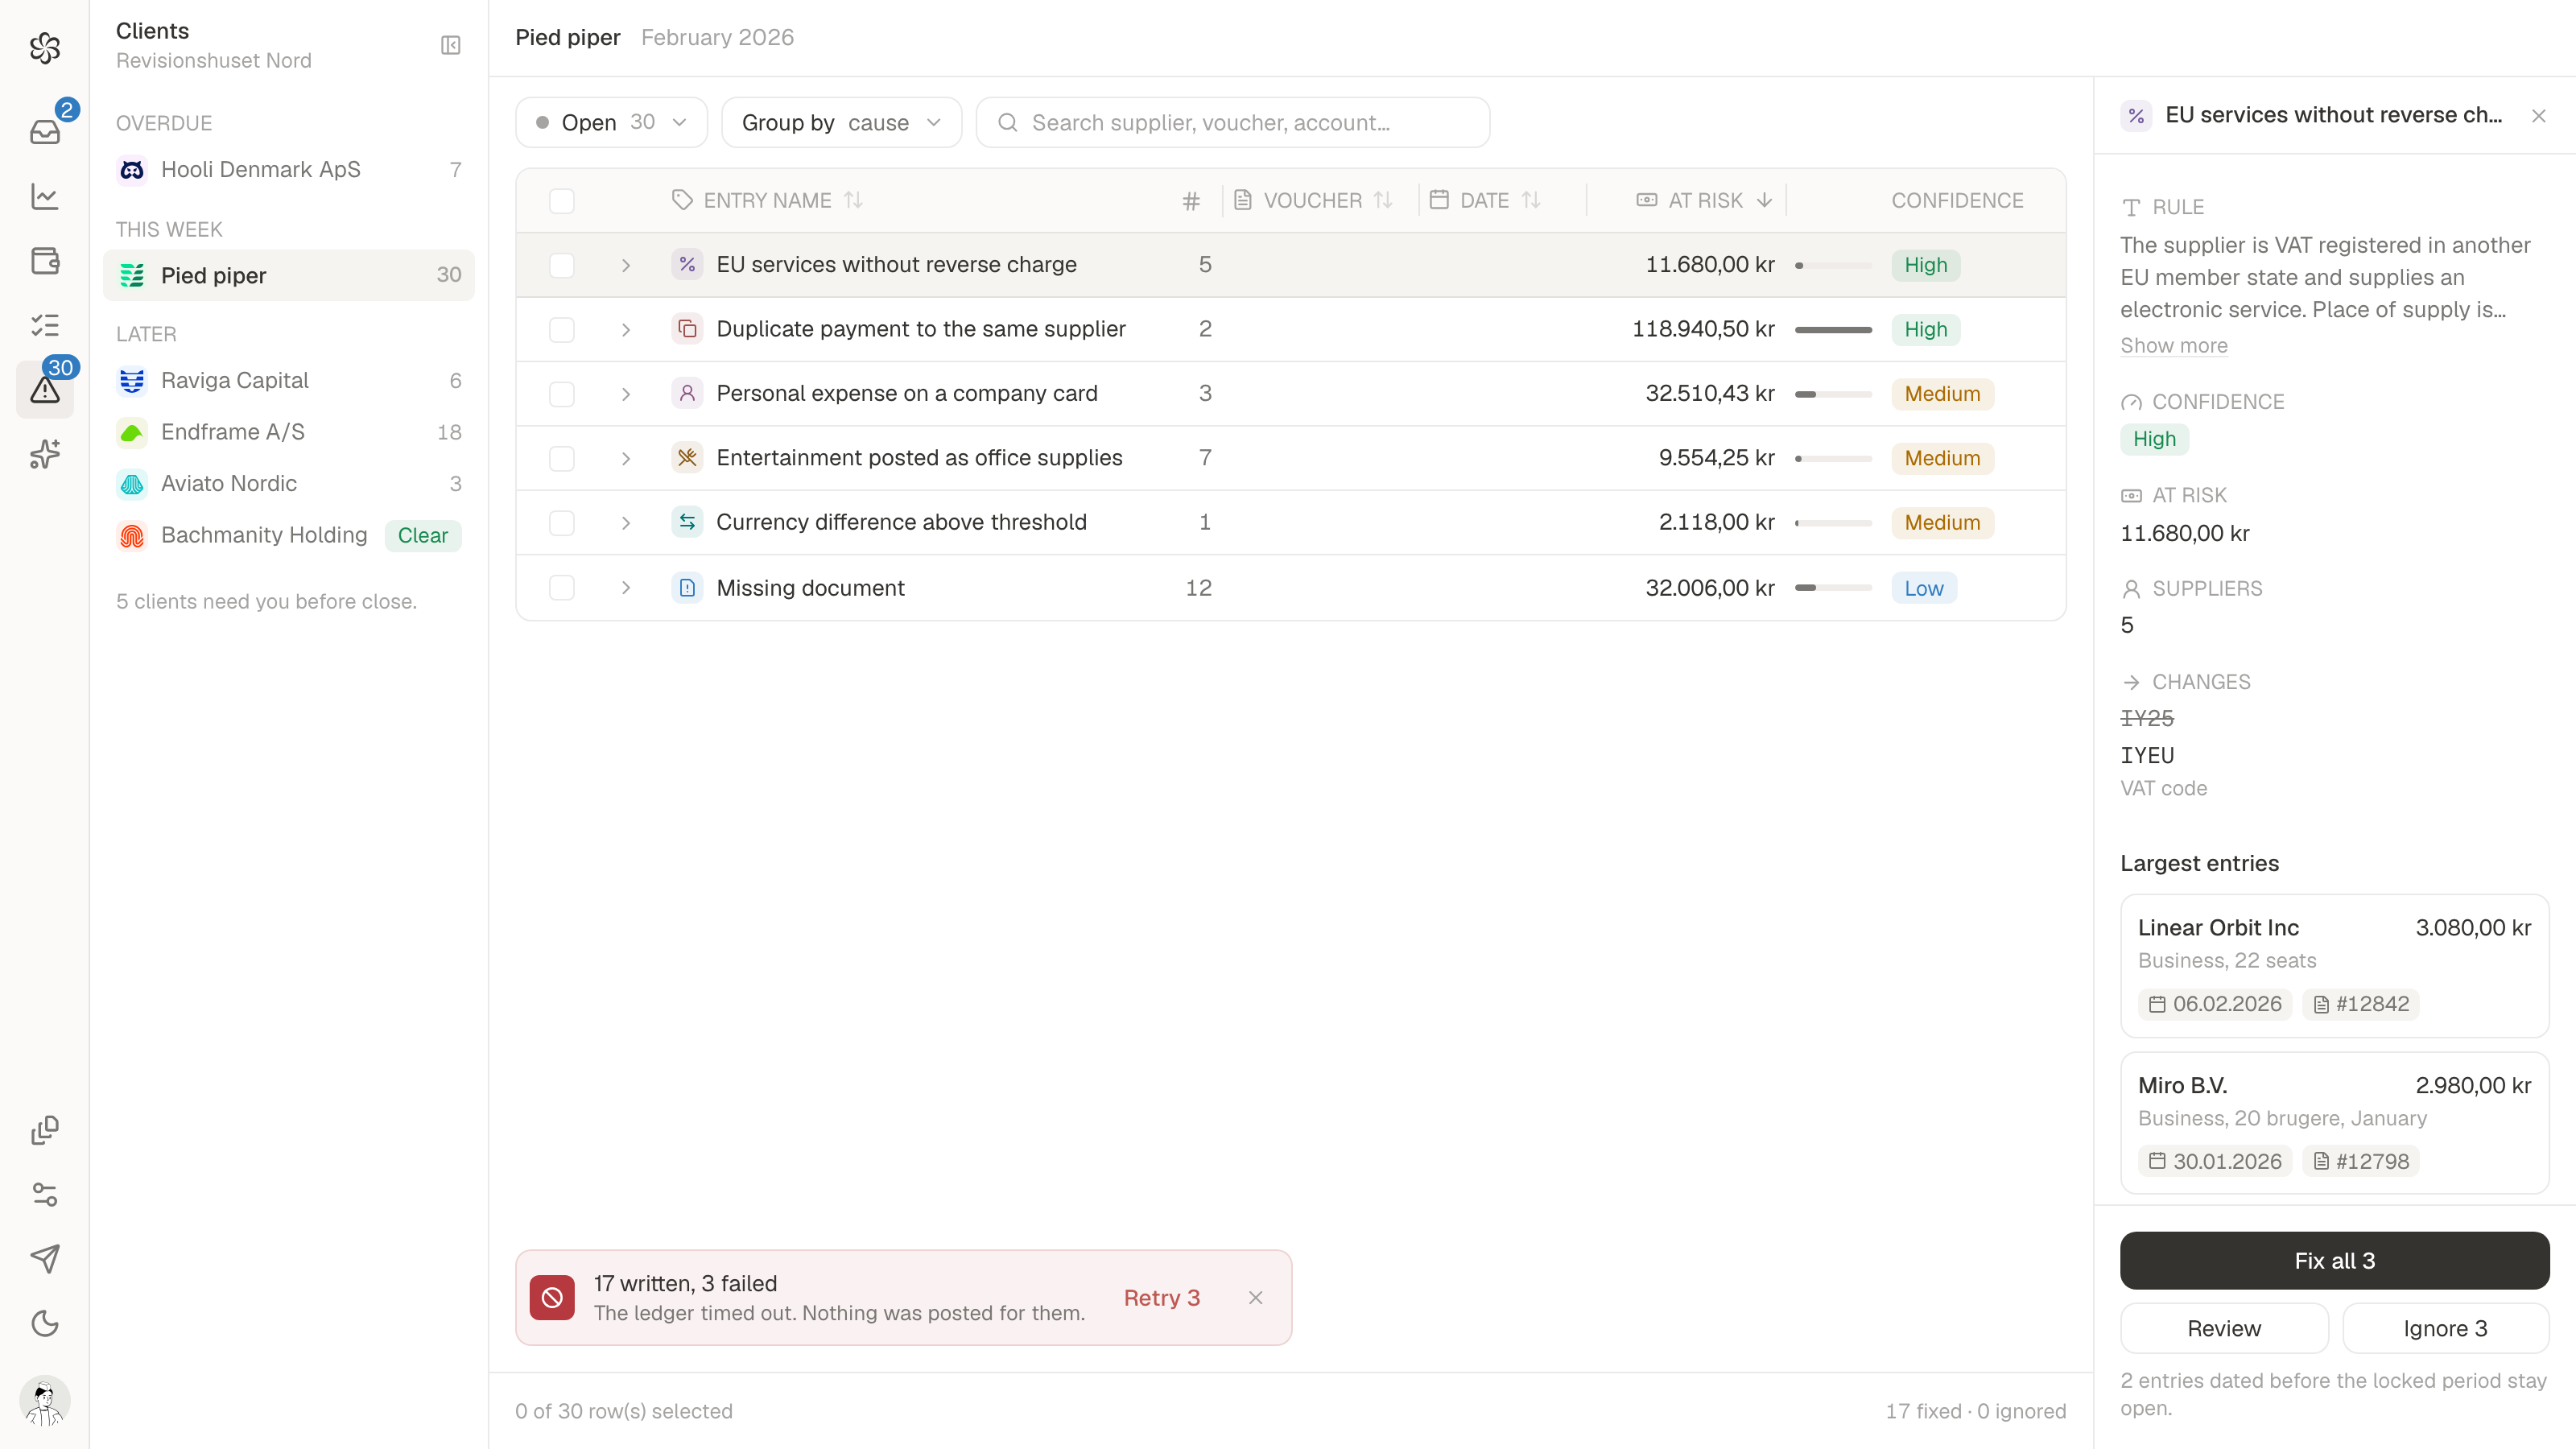Screen dimensions: 2576x1449
Task: Open the Linear Orbit Inc entry card
Action: pos(2334,965)
